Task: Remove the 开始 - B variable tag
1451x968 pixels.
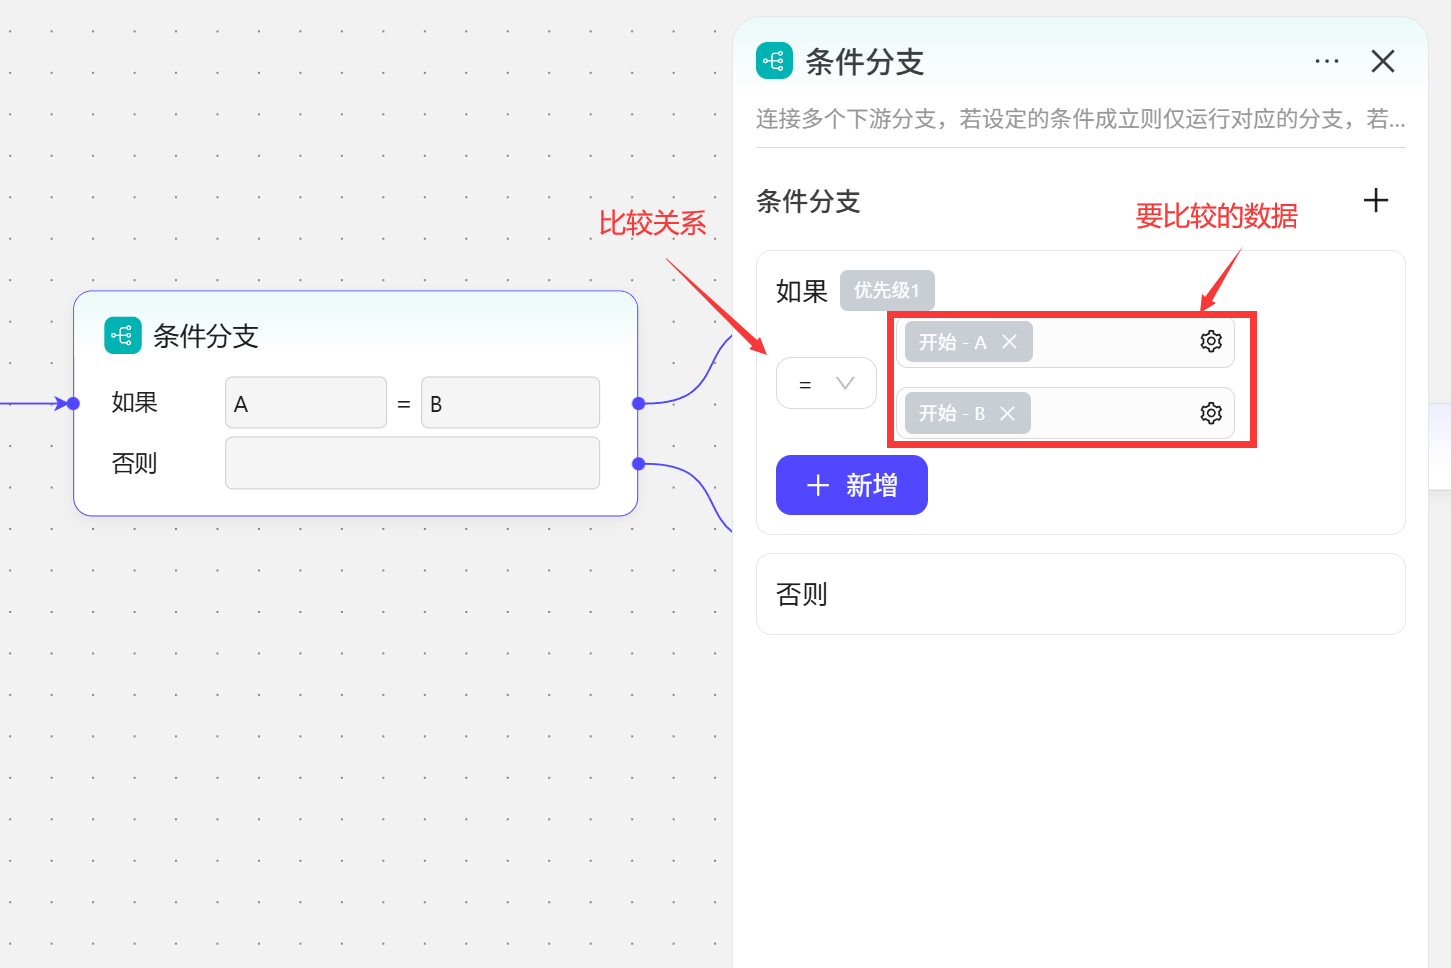Action: [1008, 413]
